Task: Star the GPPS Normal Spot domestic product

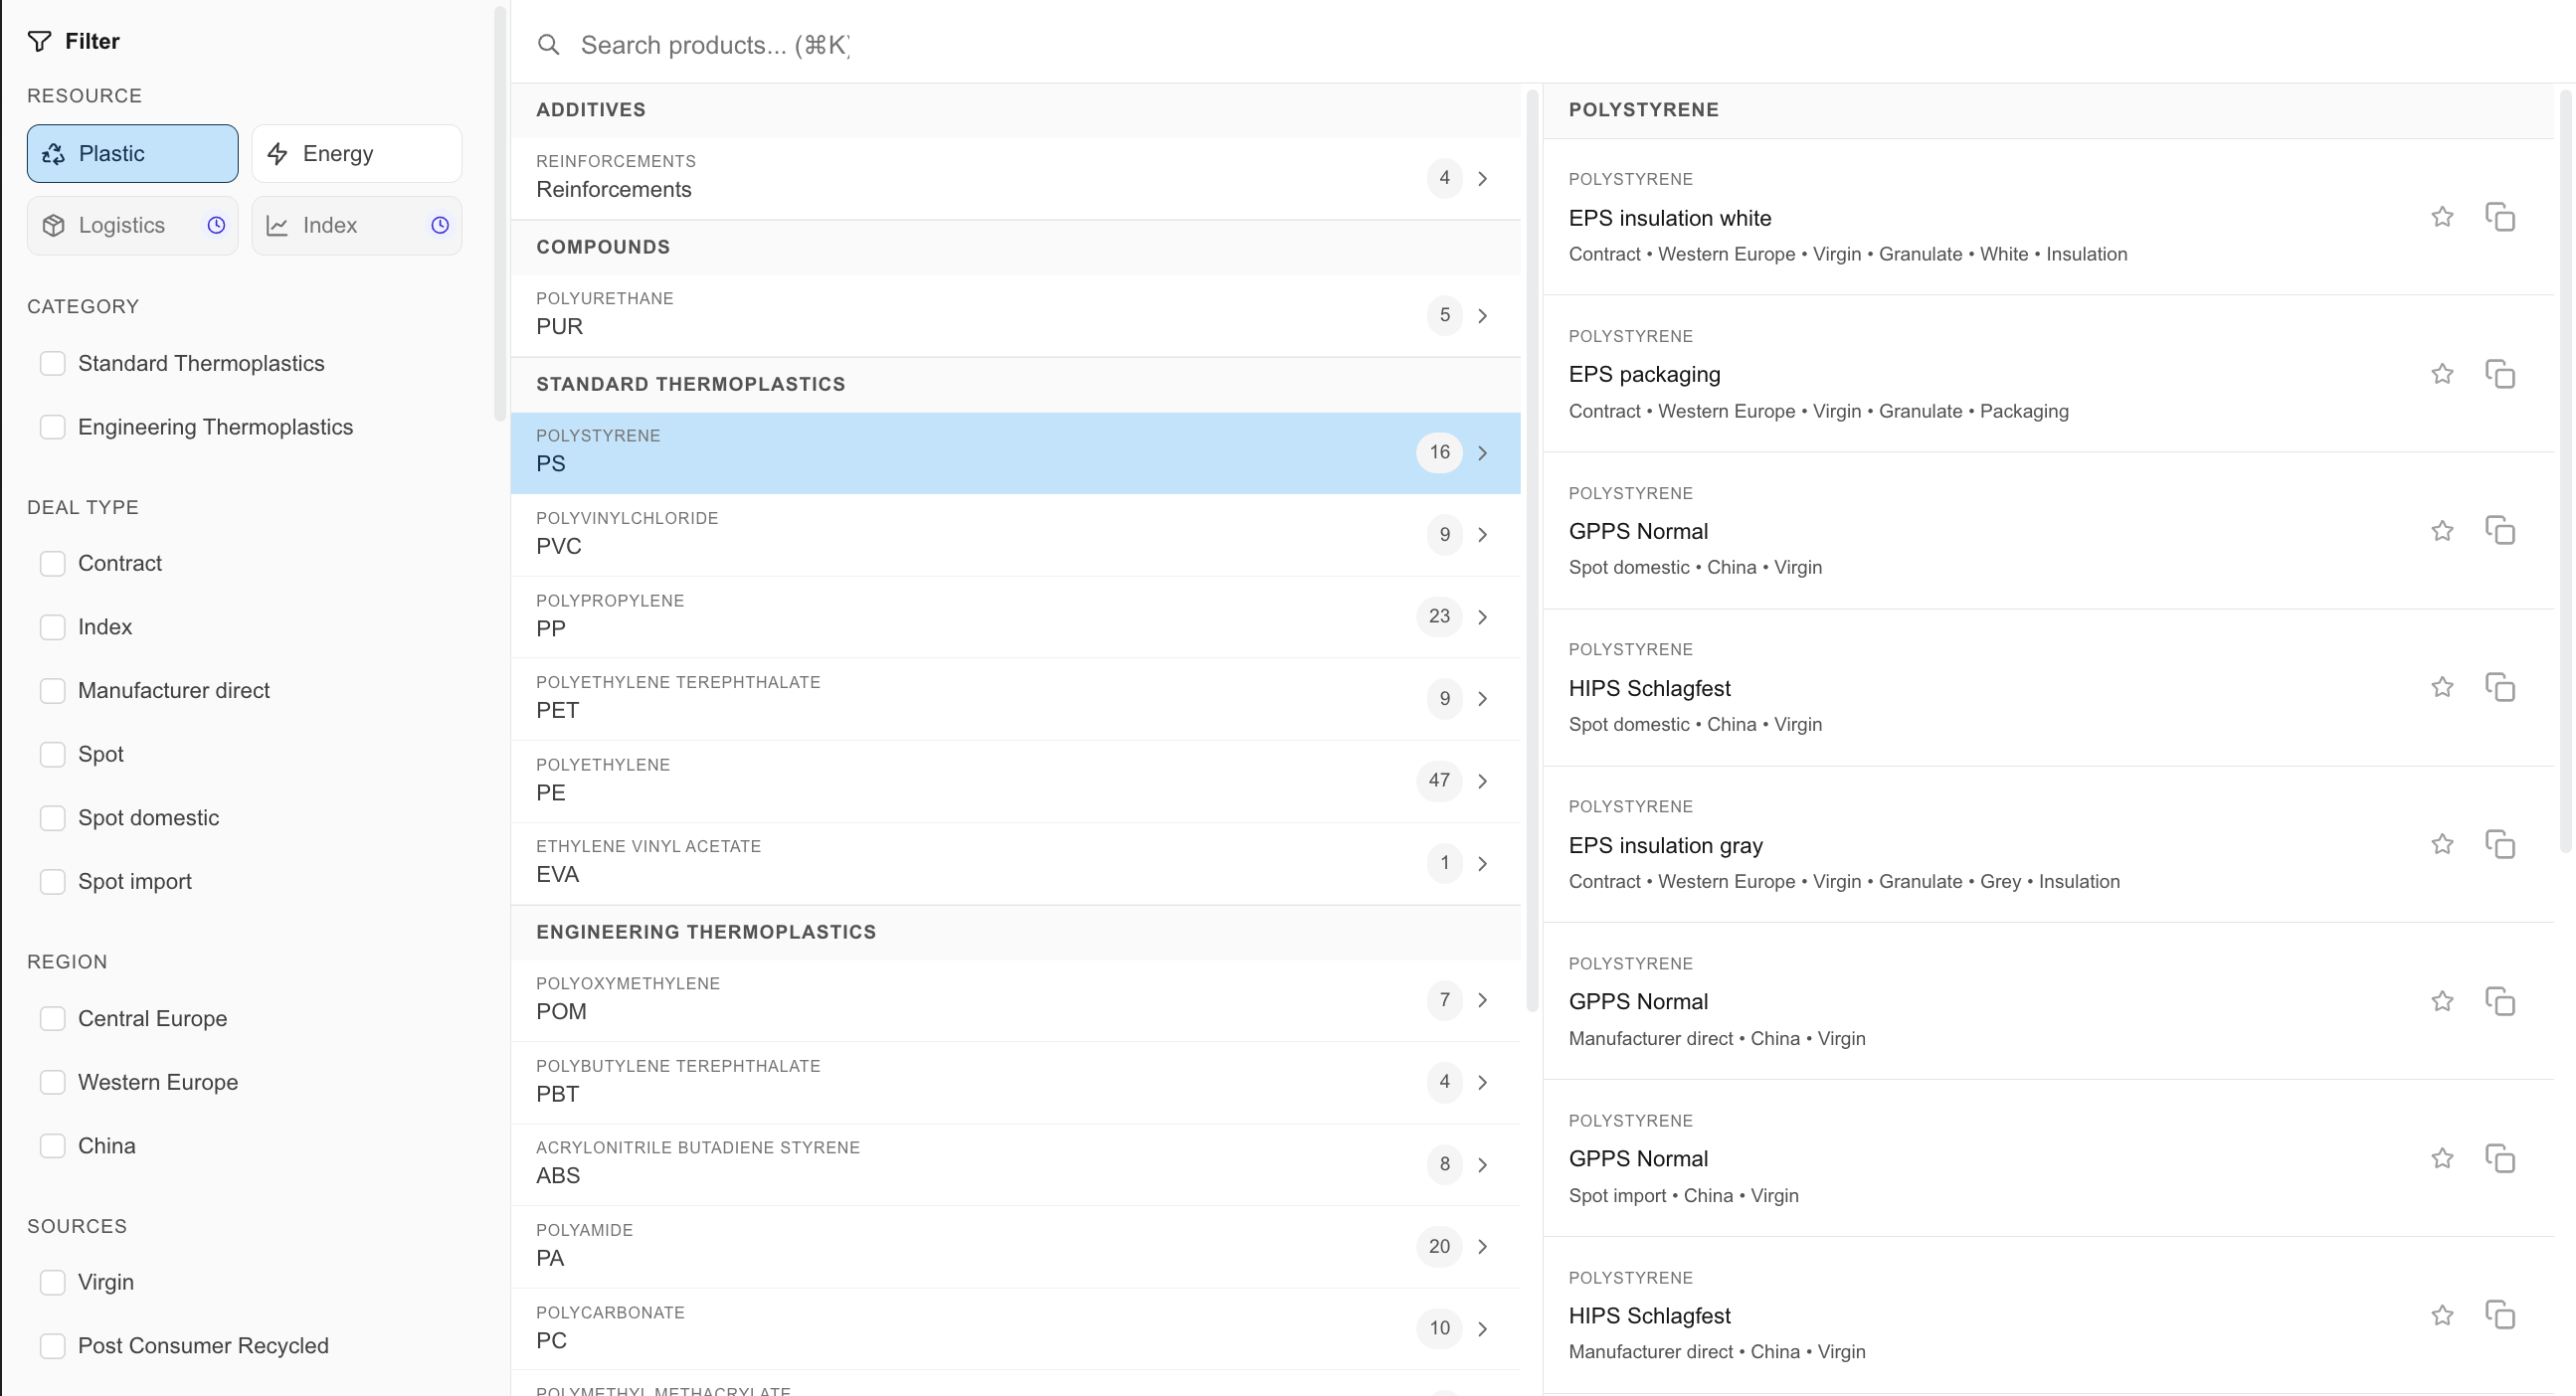Action: (2442, 531)
